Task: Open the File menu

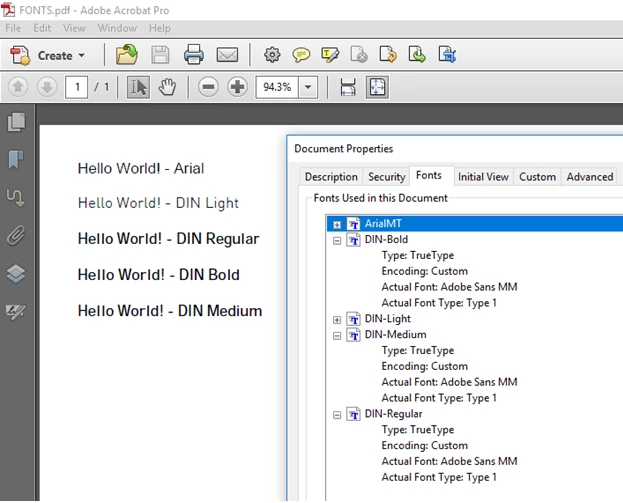Action: point(13,28)
